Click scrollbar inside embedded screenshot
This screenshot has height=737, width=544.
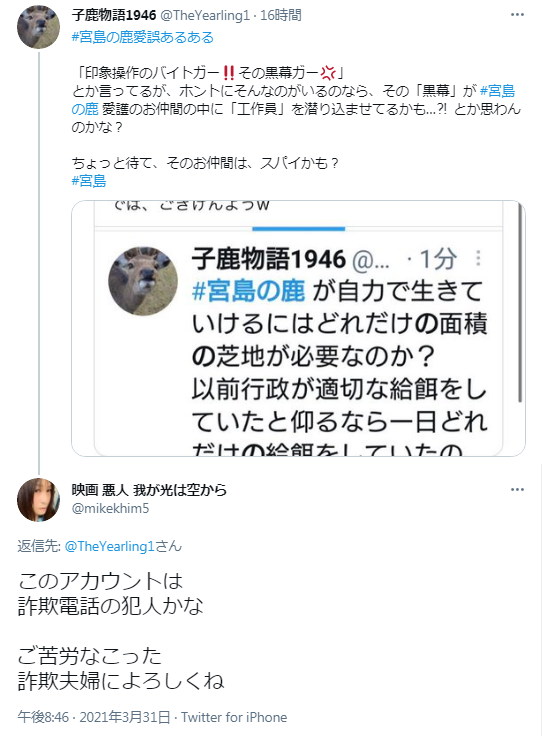pyautogui.click(x=520, y=301)
